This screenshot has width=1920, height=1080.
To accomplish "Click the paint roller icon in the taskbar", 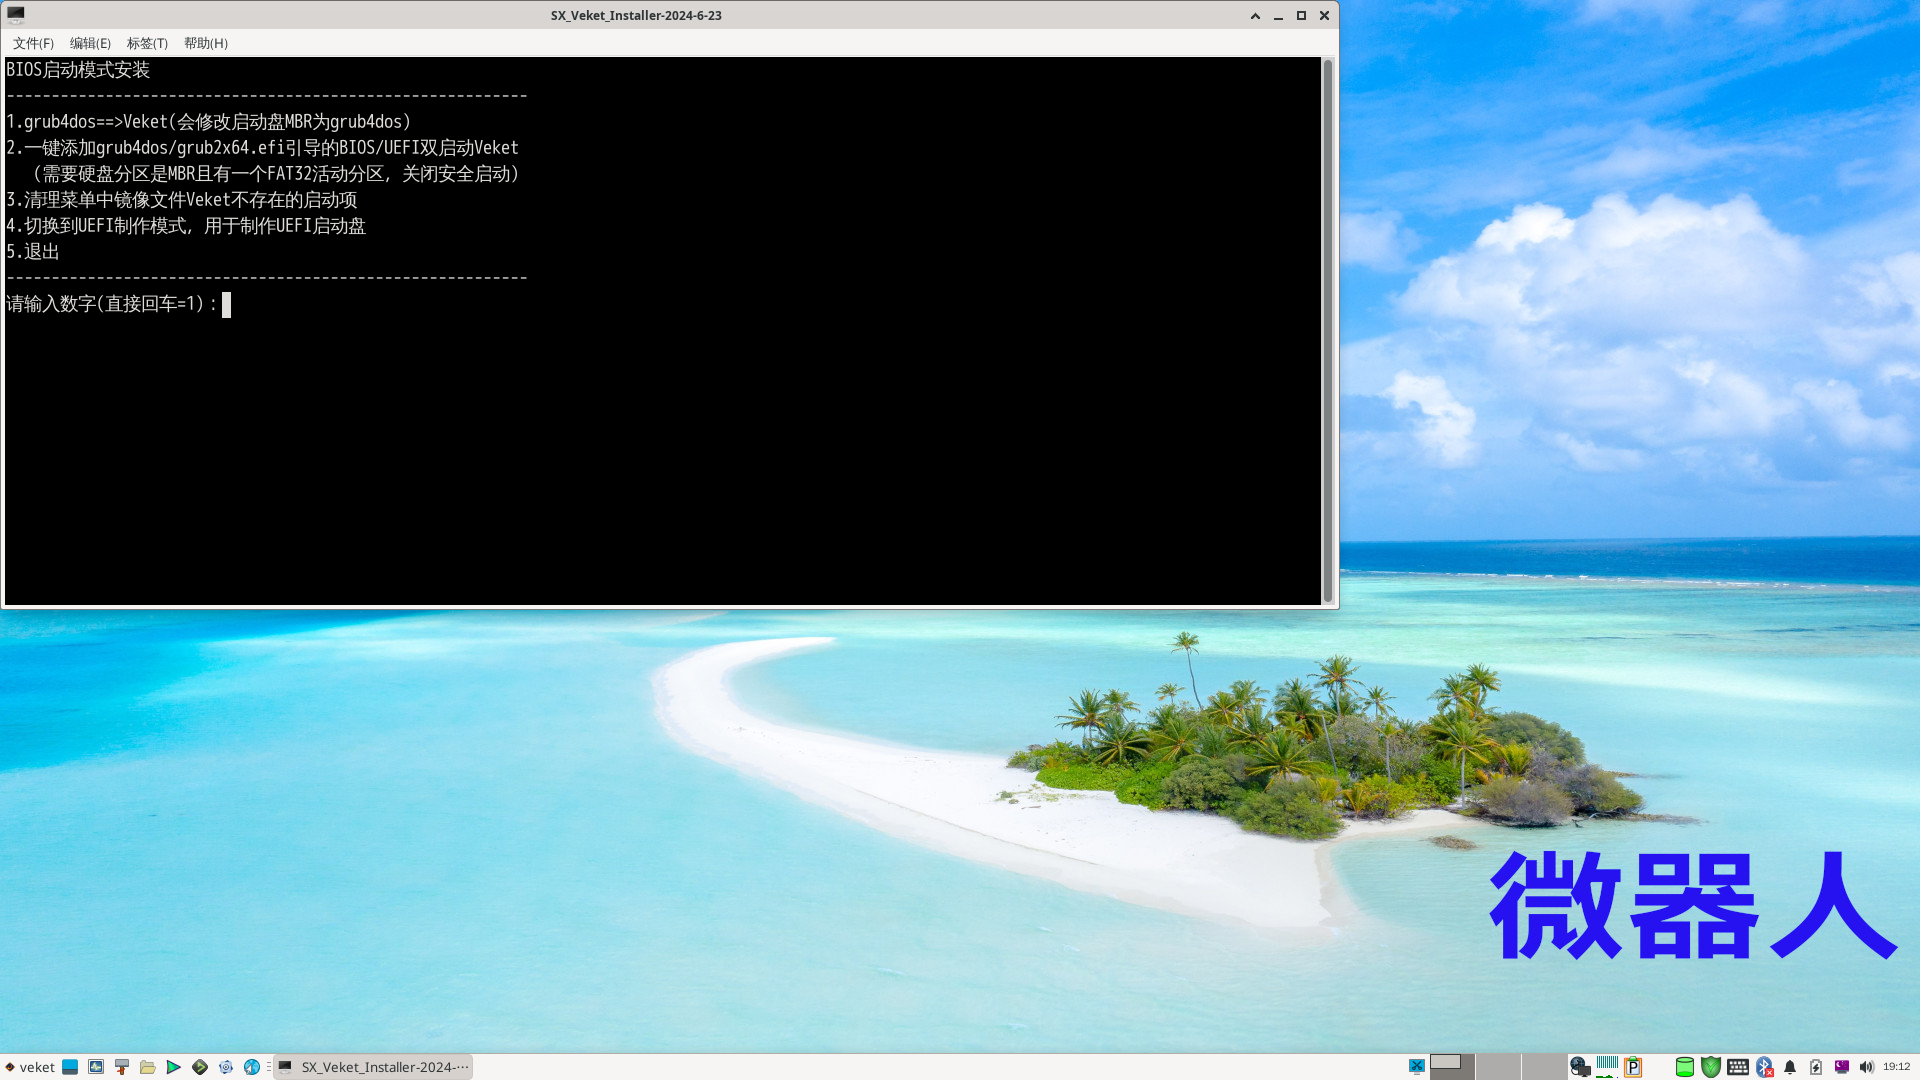I will [x=122, y=1067].
